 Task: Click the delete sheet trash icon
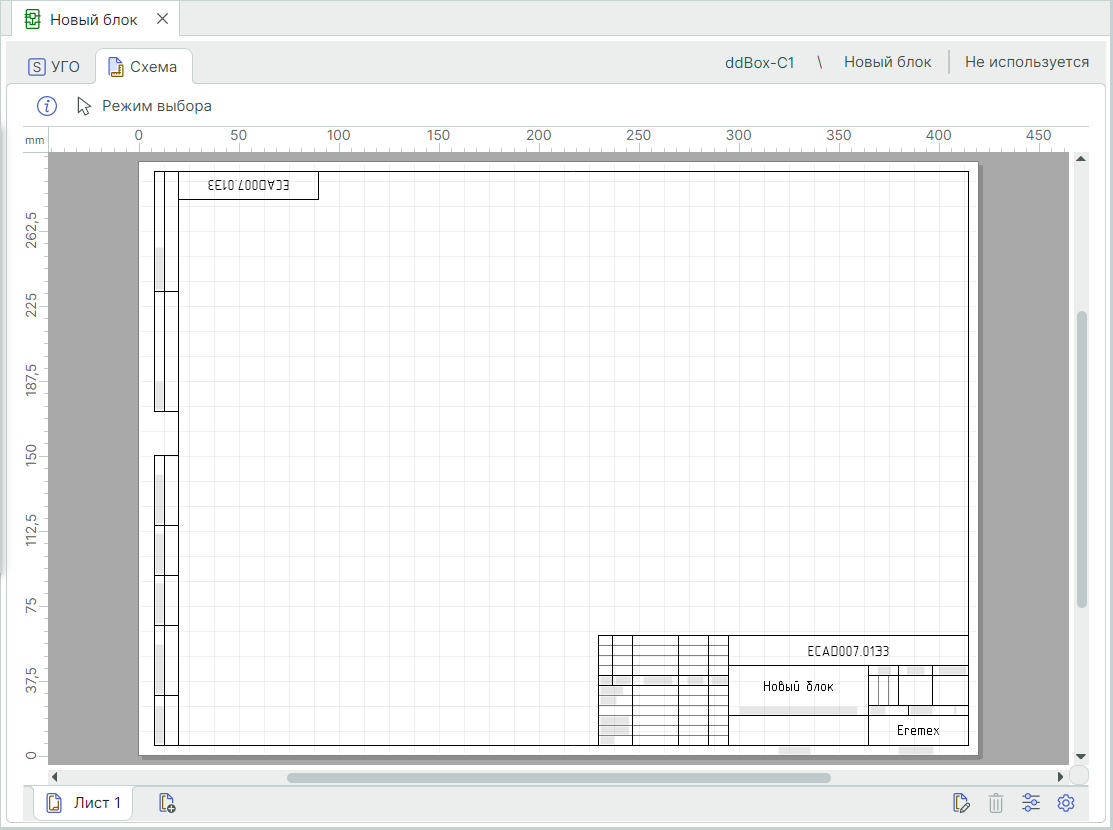point(996,802)
